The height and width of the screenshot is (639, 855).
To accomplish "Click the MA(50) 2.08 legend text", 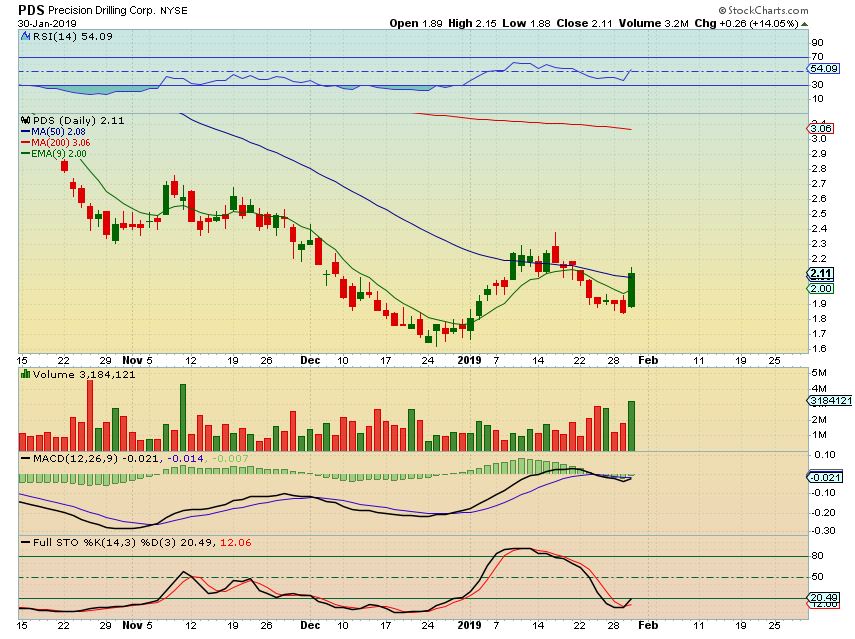I will pos(58,132).
